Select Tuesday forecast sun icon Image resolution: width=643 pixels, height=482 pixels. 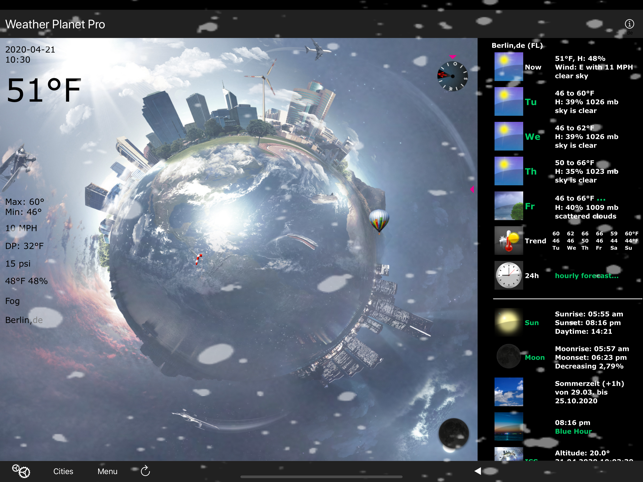pyautogui.click(x=508, y=101)
